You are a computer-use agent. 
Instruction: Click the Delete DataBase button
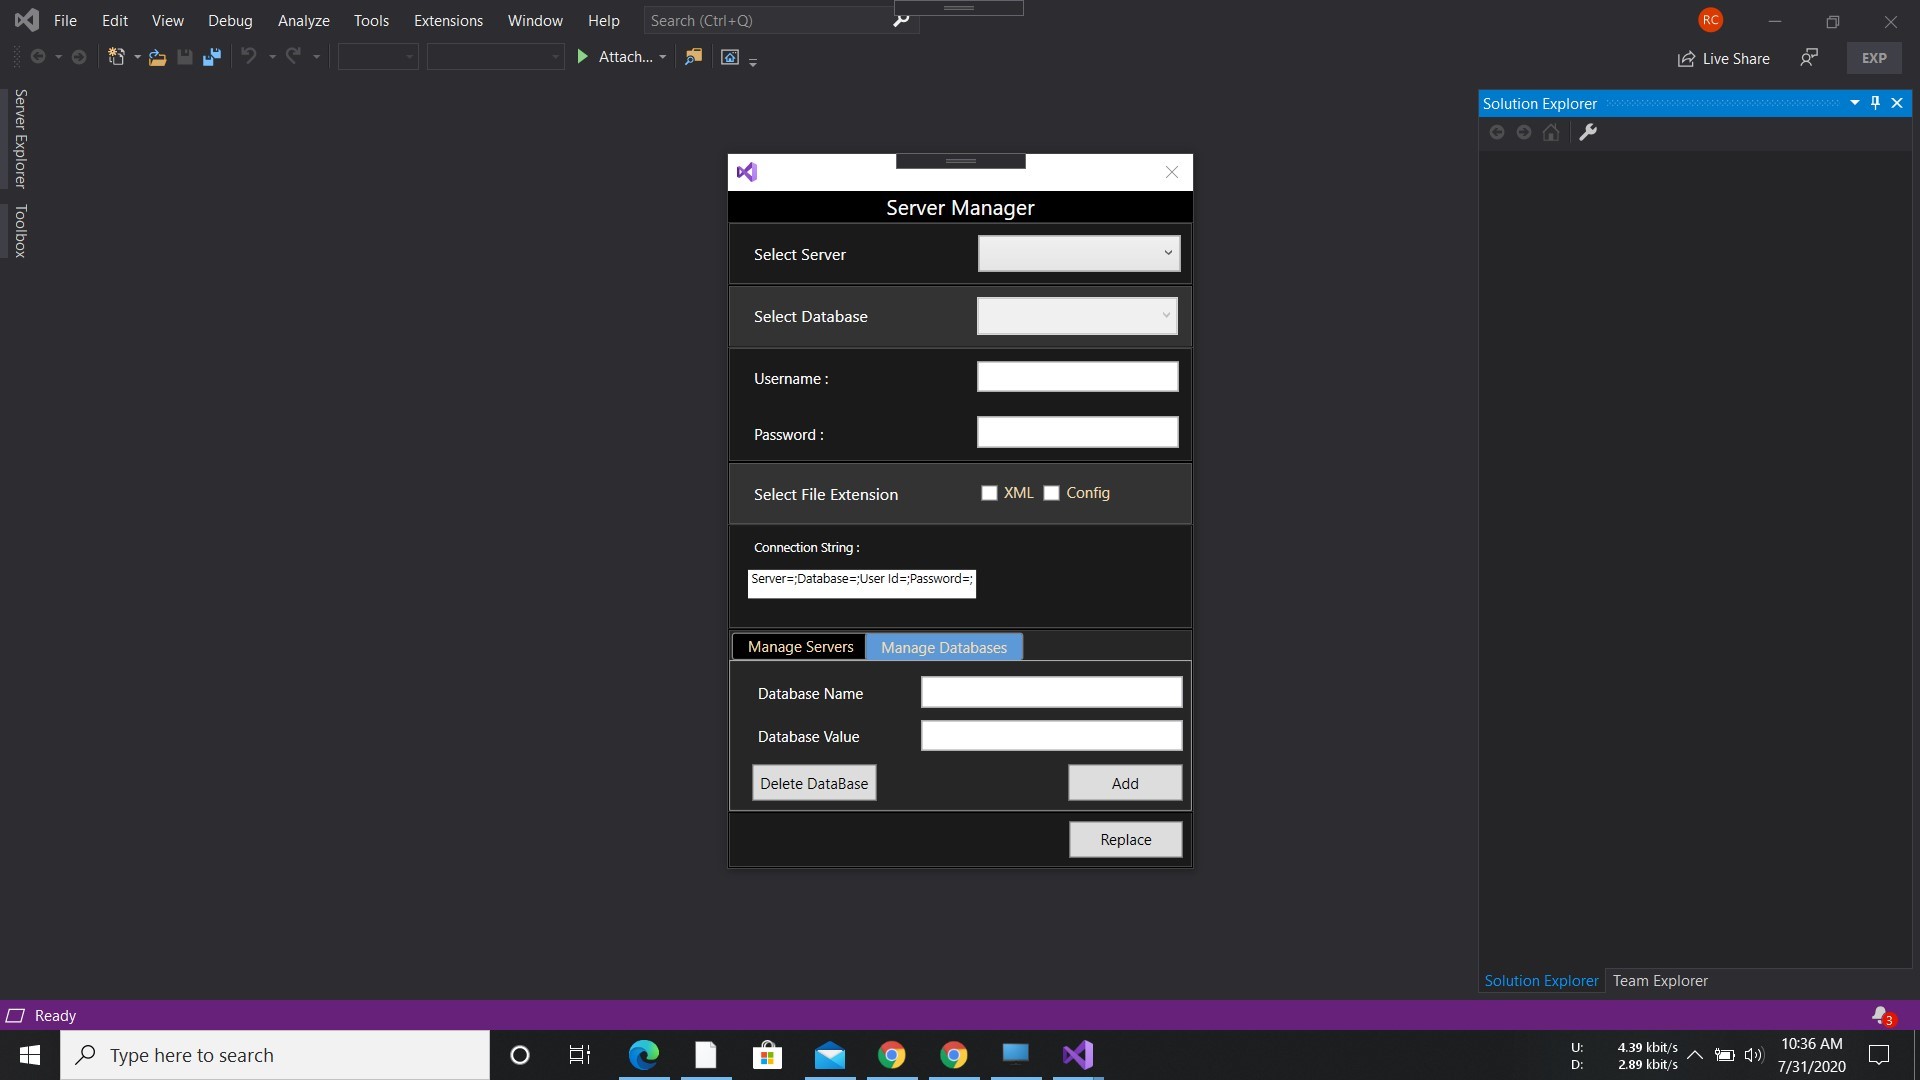(x=814, y=783)
